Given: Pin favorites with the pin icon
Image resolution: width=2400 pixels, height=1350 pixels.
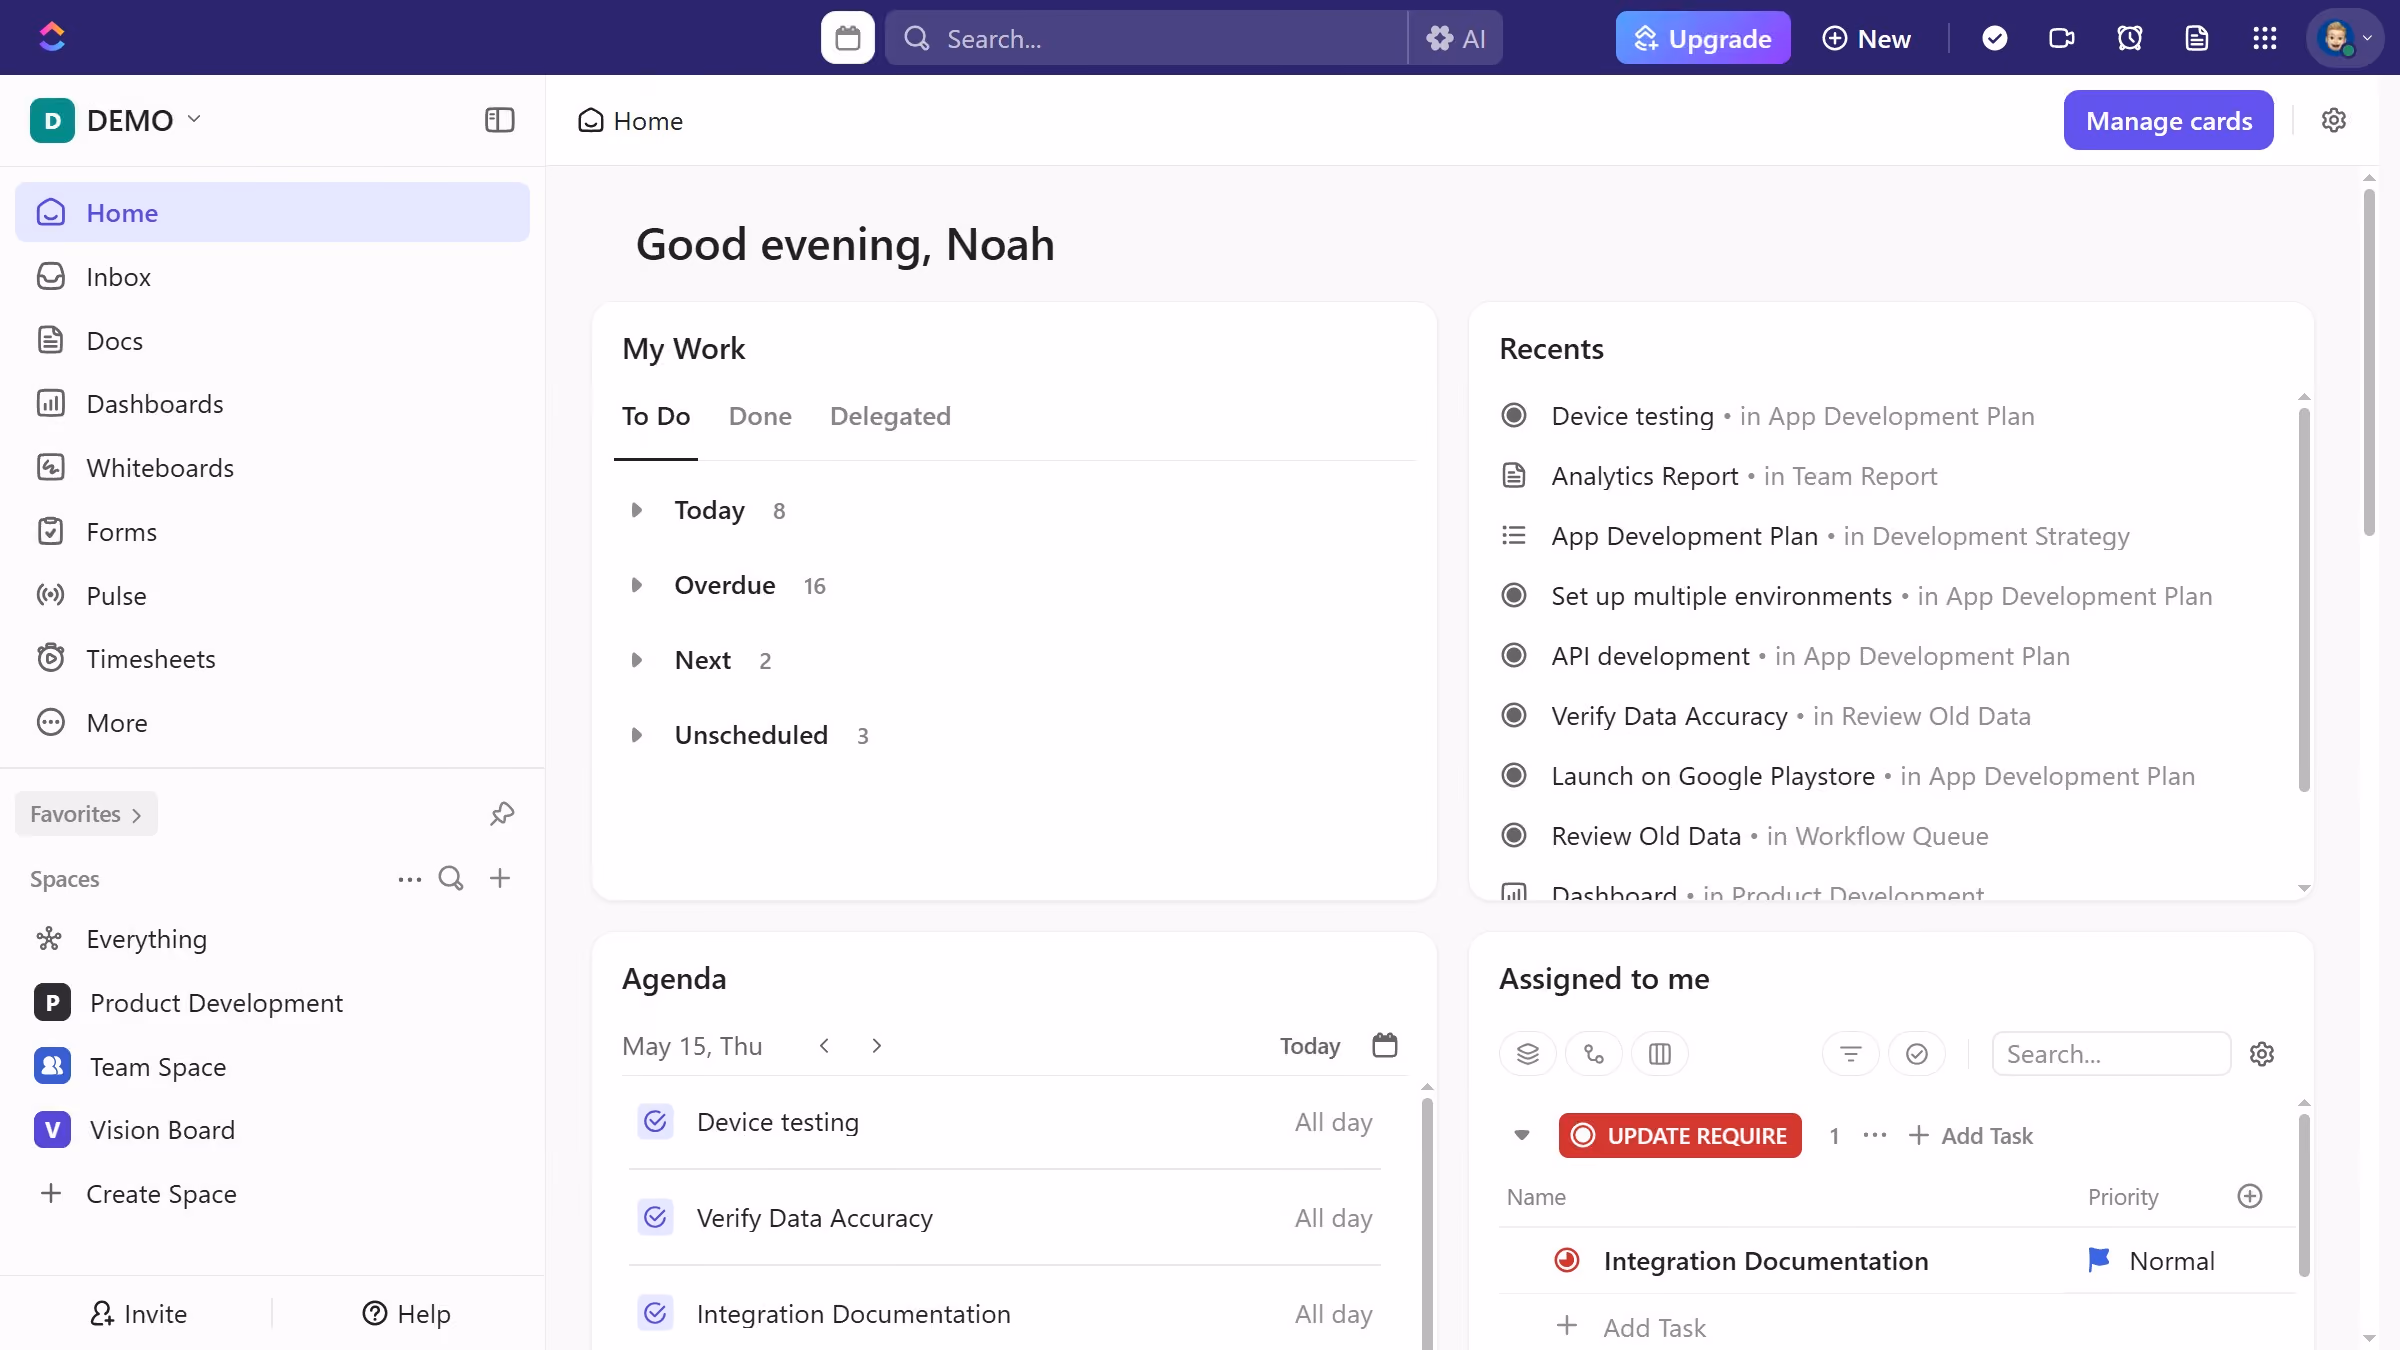Looking at the screenshot, I should pos(502,814).
